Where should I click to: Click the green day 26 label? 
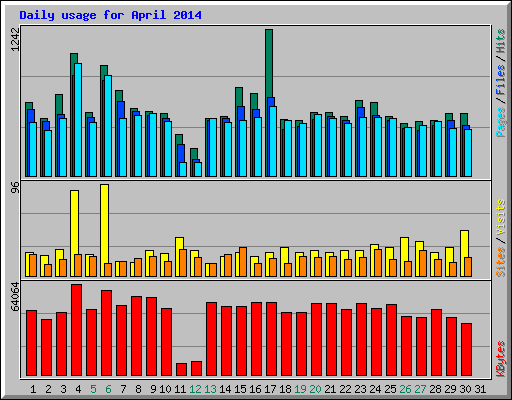(x=405, y=389)
